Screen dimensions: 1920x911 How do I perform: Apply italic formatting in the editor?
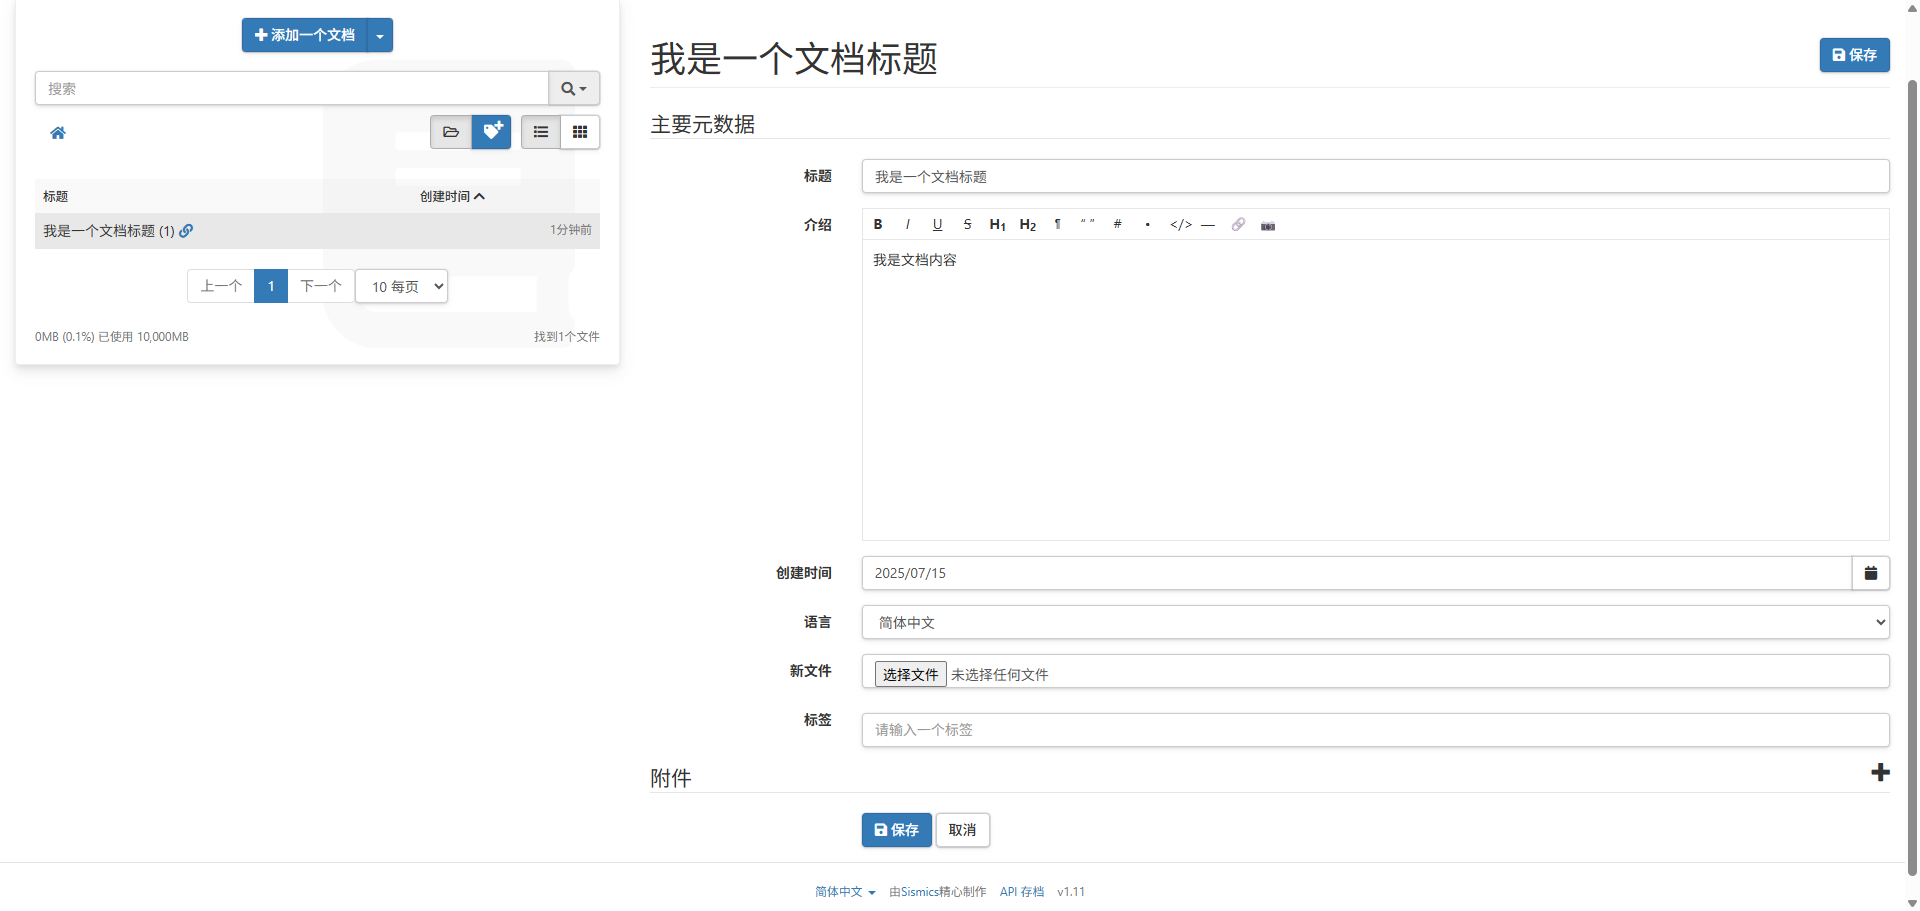[x=907, y=224]
